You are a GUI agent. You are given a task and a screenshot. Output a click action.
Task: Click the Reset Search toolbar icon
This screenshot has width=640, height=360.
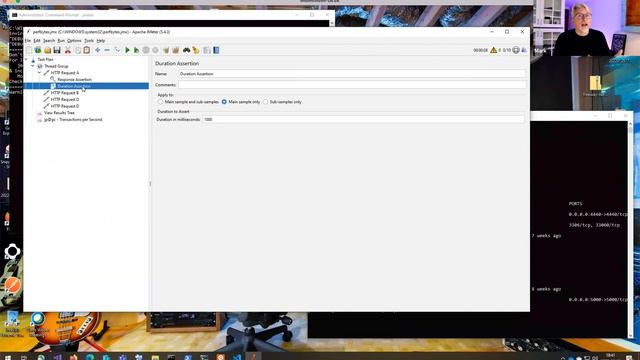pos(196,50)
